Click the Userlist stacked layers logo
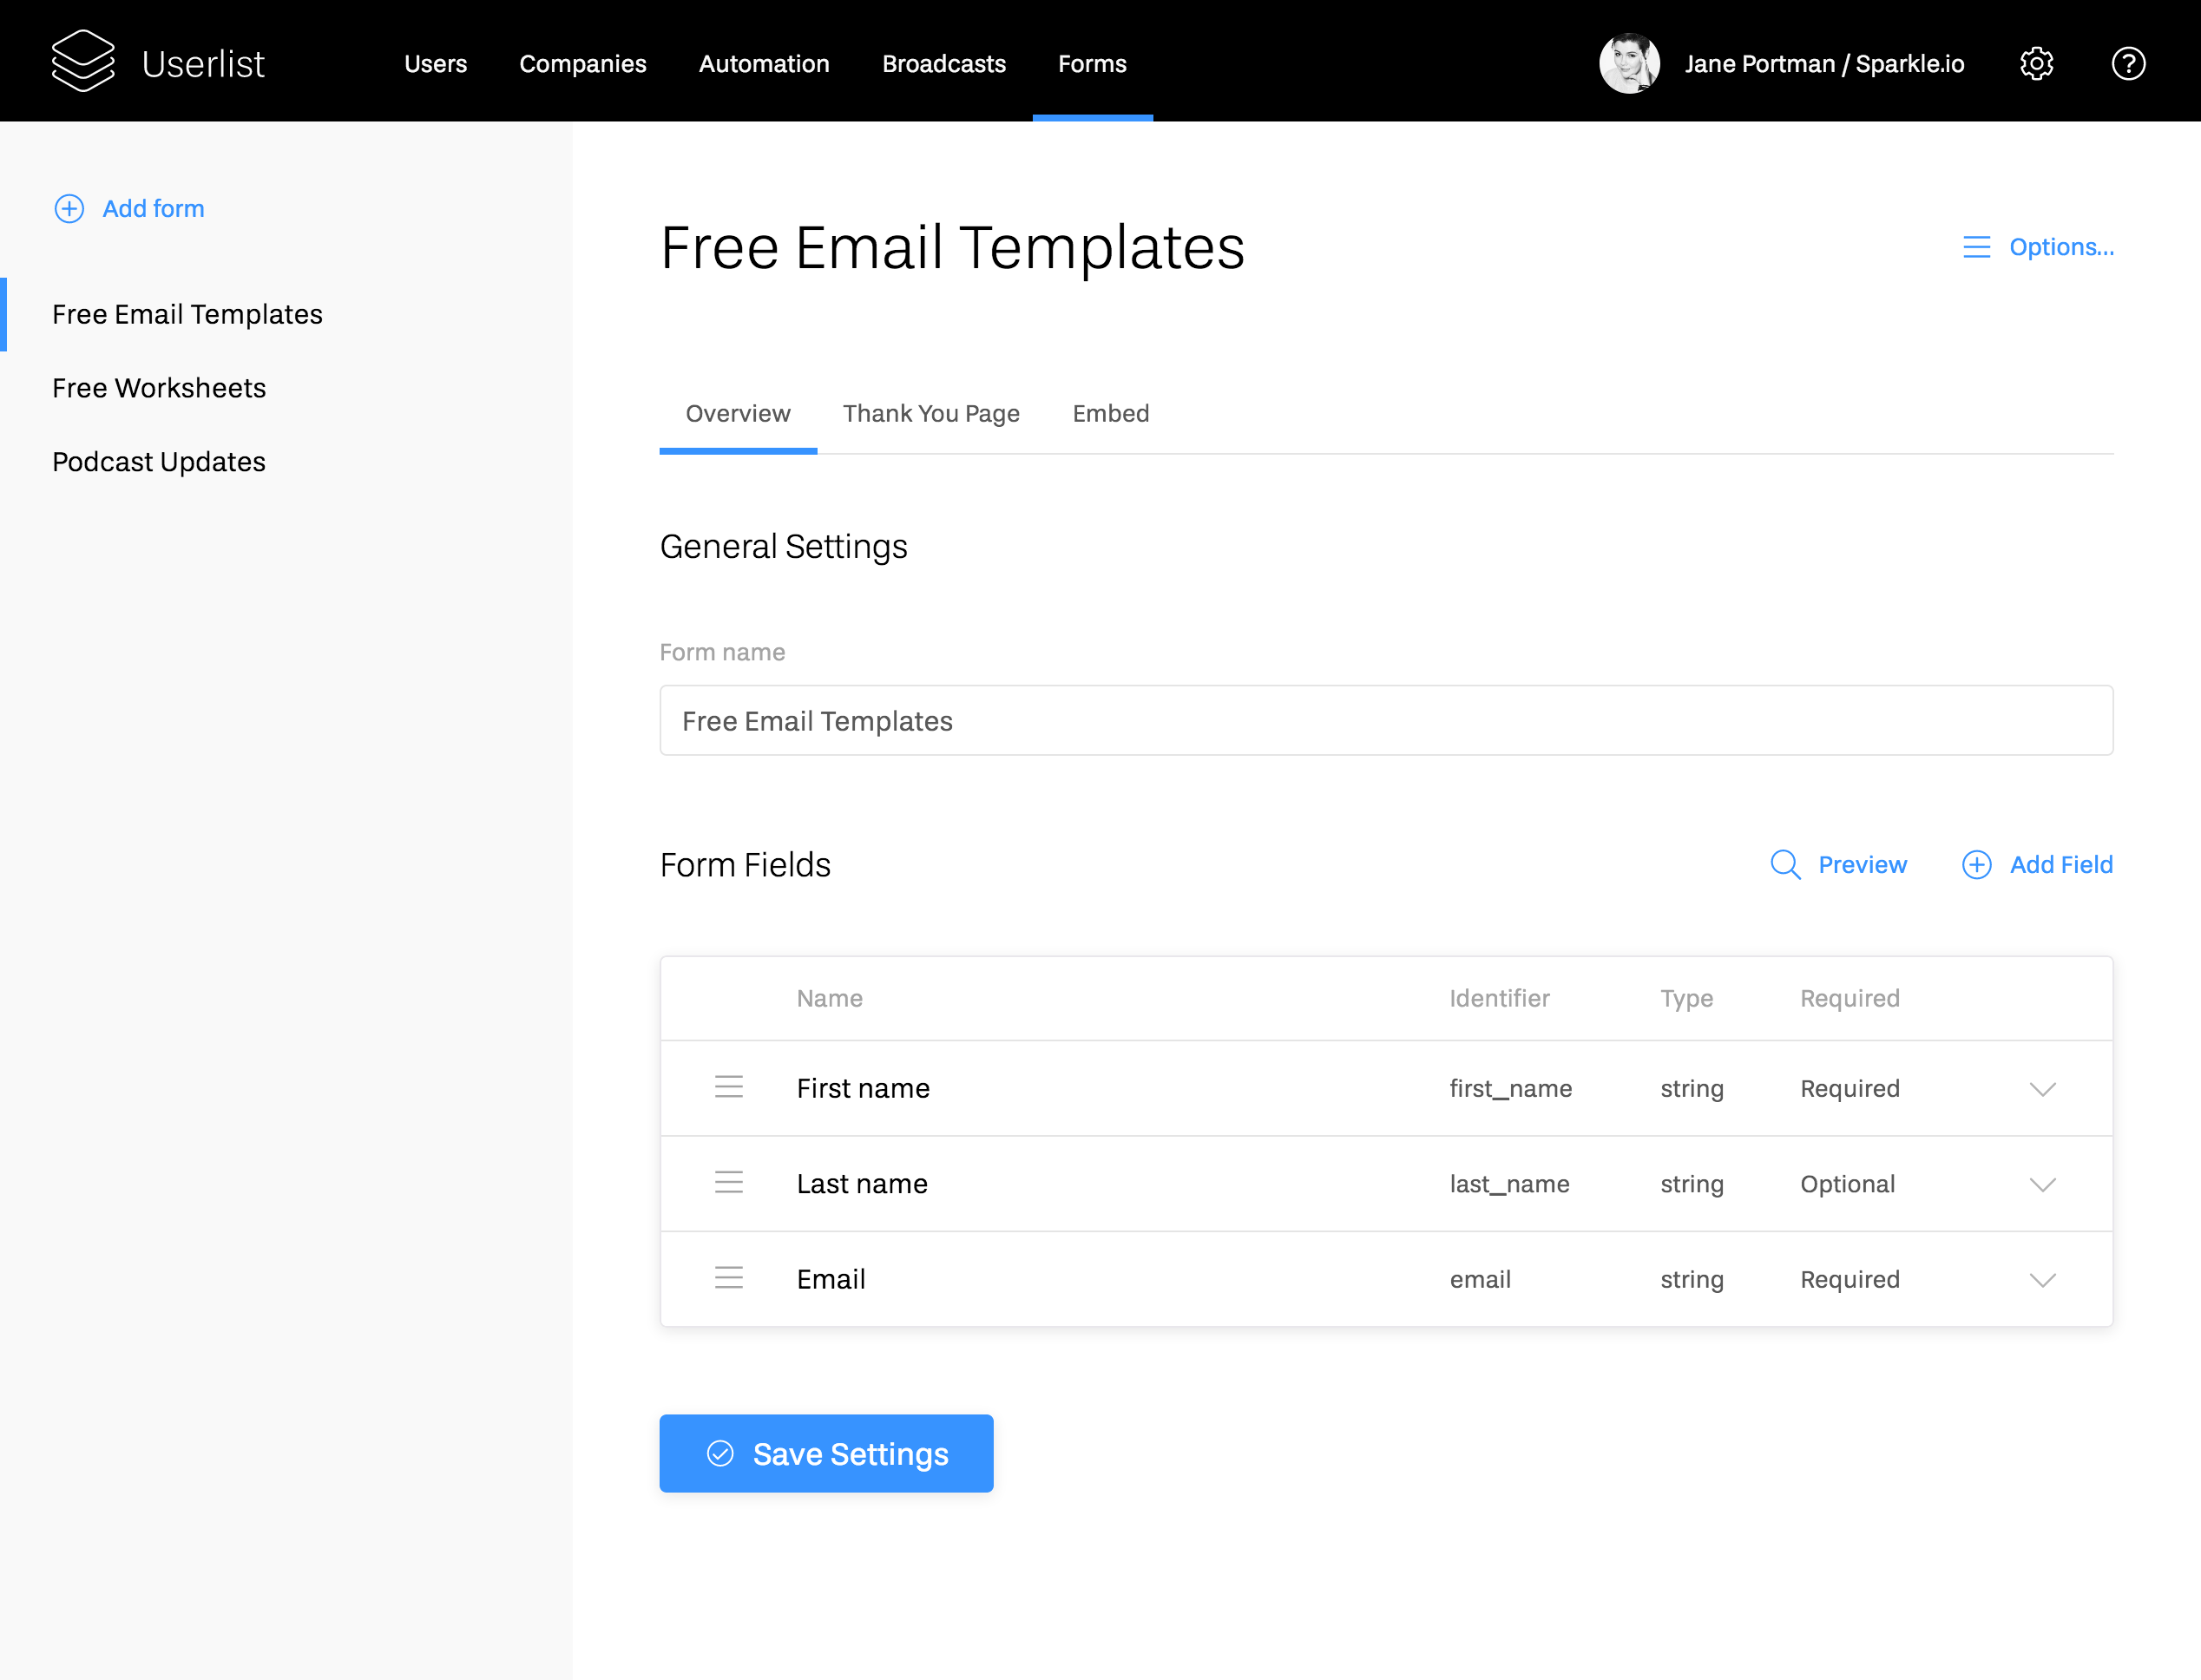This screenshot has width=2201, height=1680. (x=83, y=62)
